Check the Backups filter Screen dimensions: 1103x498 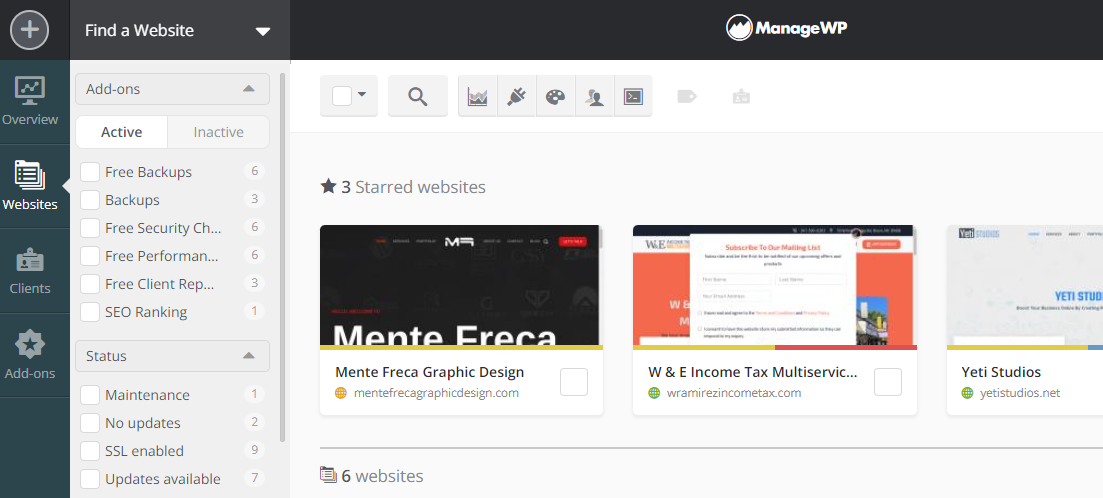(x=89, y=200)
